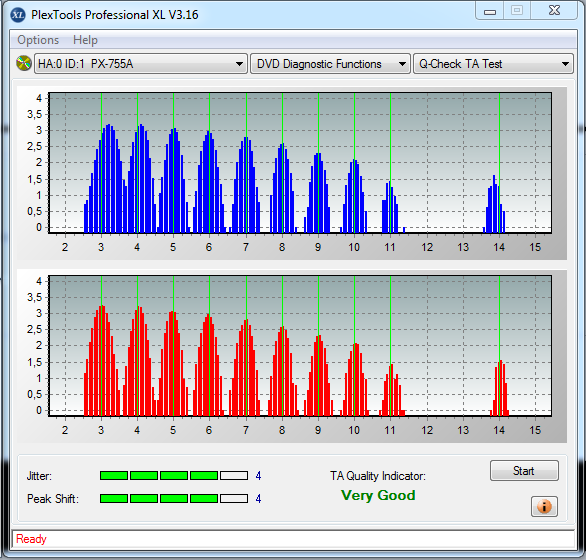Image resolution: width=586 pixels, height=560 pixels.
Task: Click the disc drive icon beside PX-755A
Action: pyautogui.click(x=24, y=63)
